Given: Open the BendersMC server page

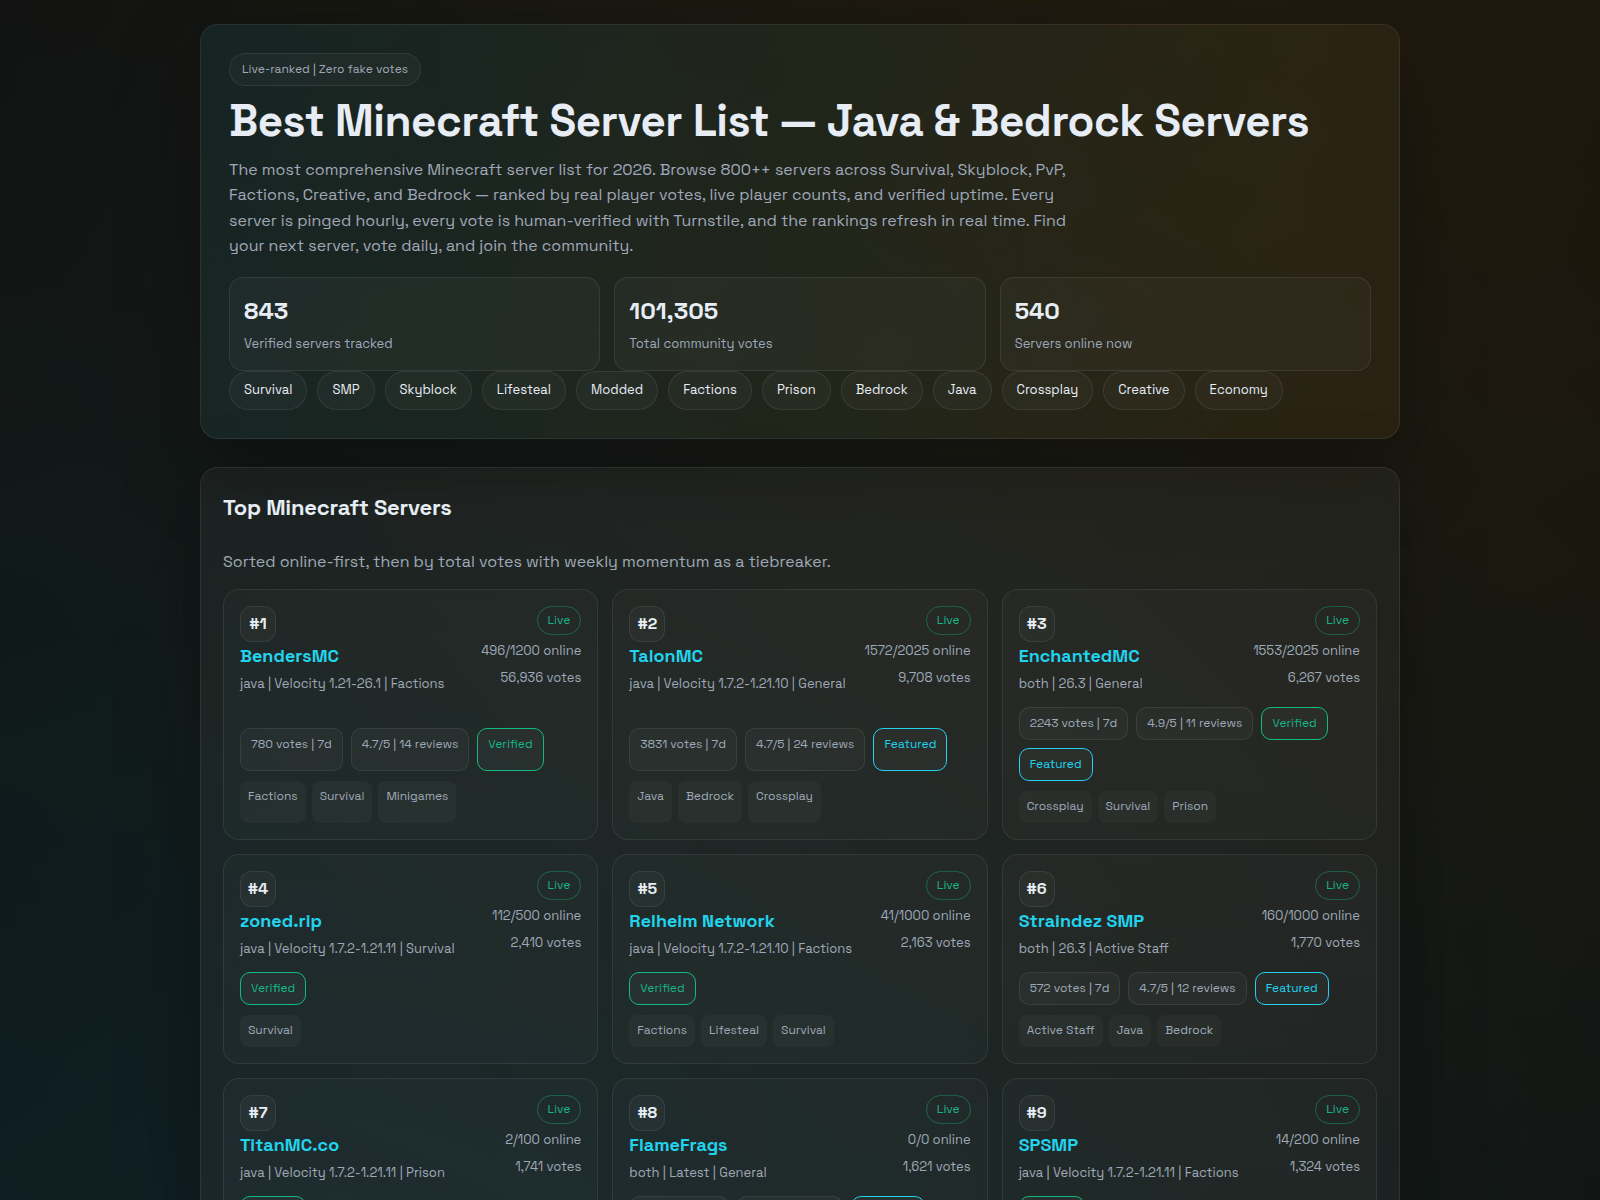Looking at the screenshot, I should [288, 656].
